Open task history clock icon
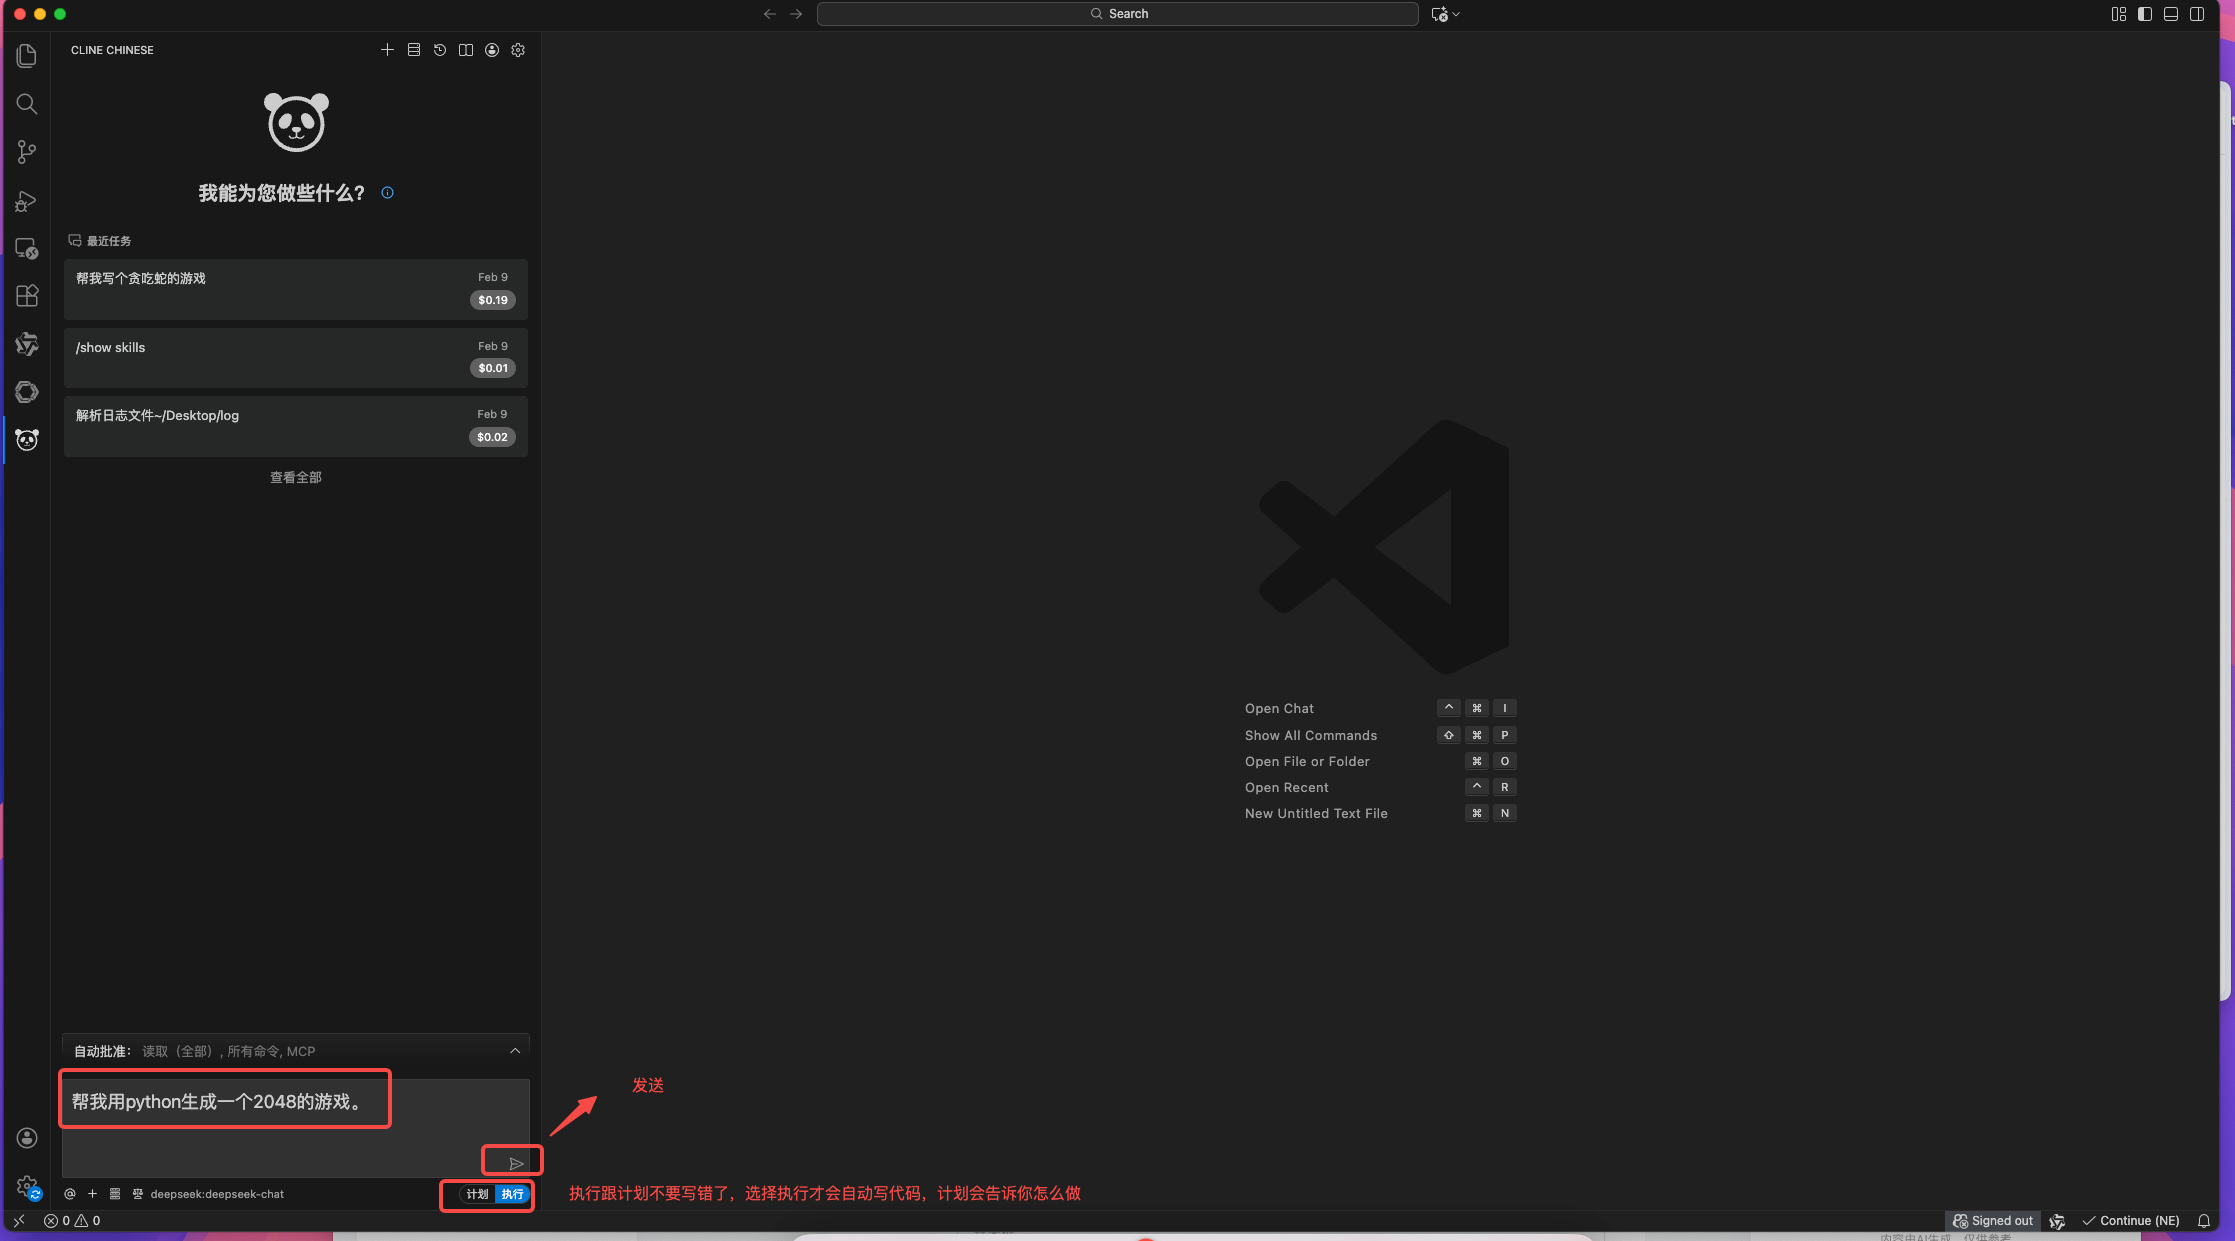This screenshot has height=1241, width=2235. pyautogui.click(x=440, y=50)
